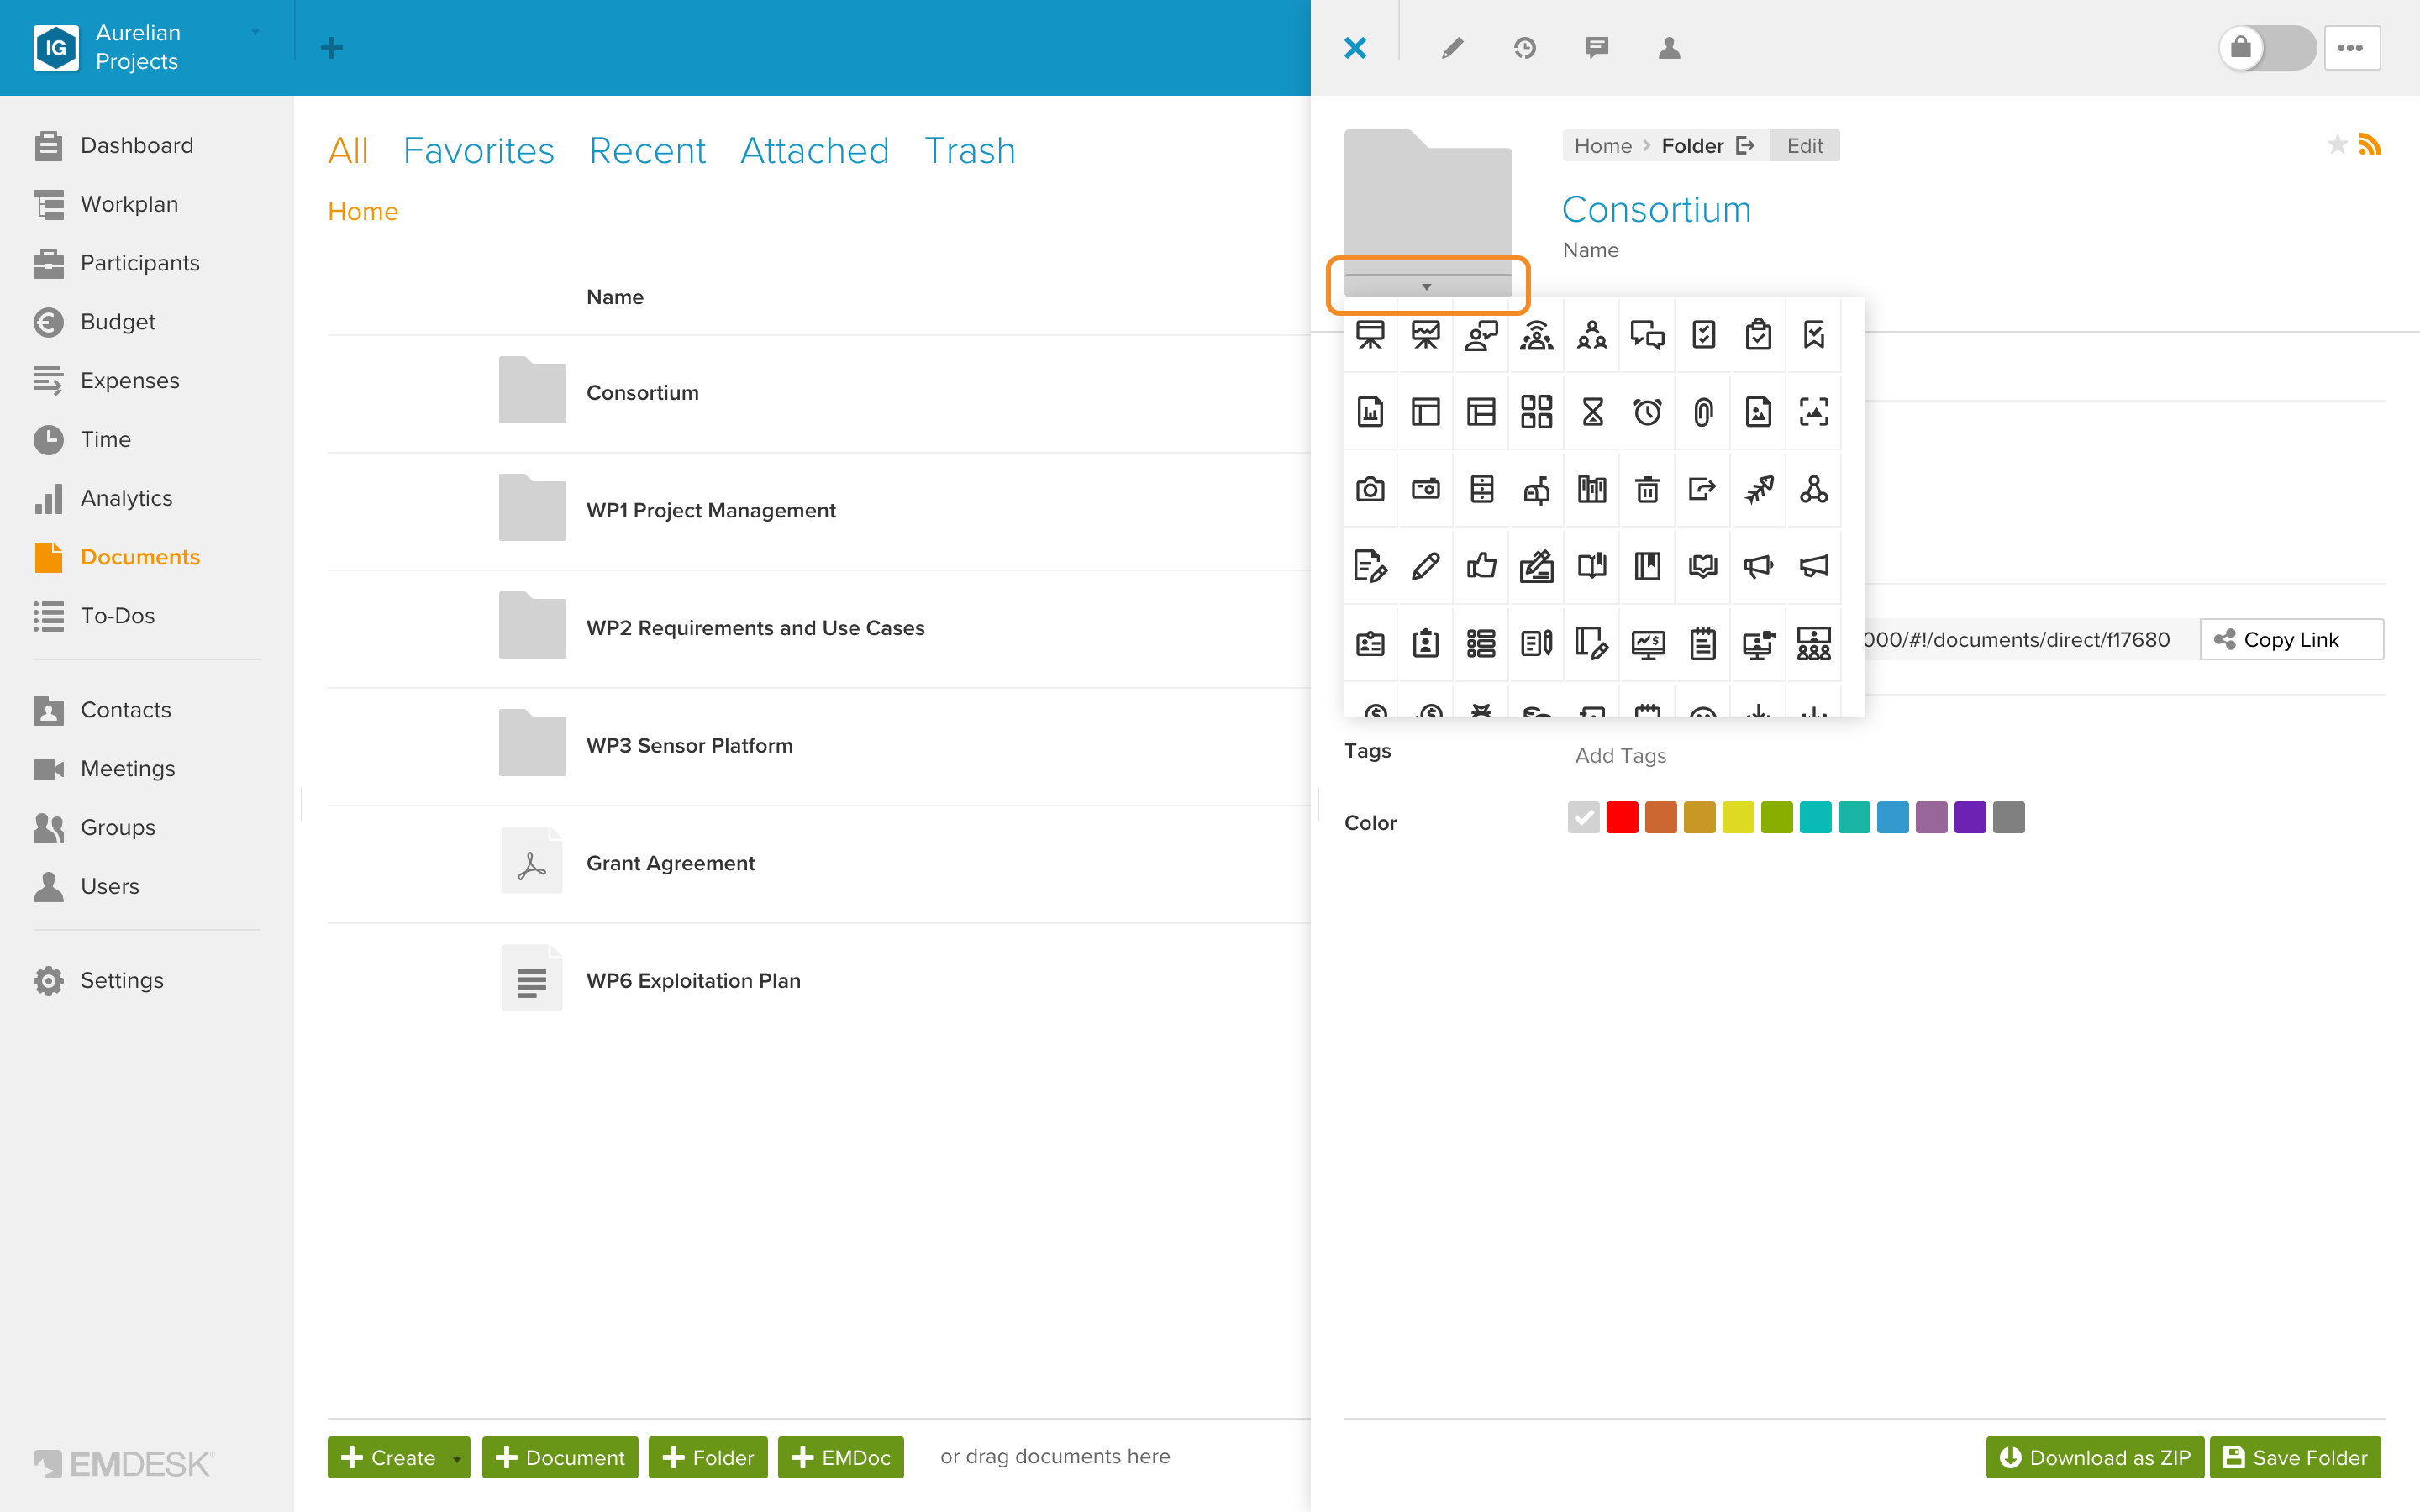Pick the speech bubbles chat icon
2420x1512 pixels.
coord(1647,335)
